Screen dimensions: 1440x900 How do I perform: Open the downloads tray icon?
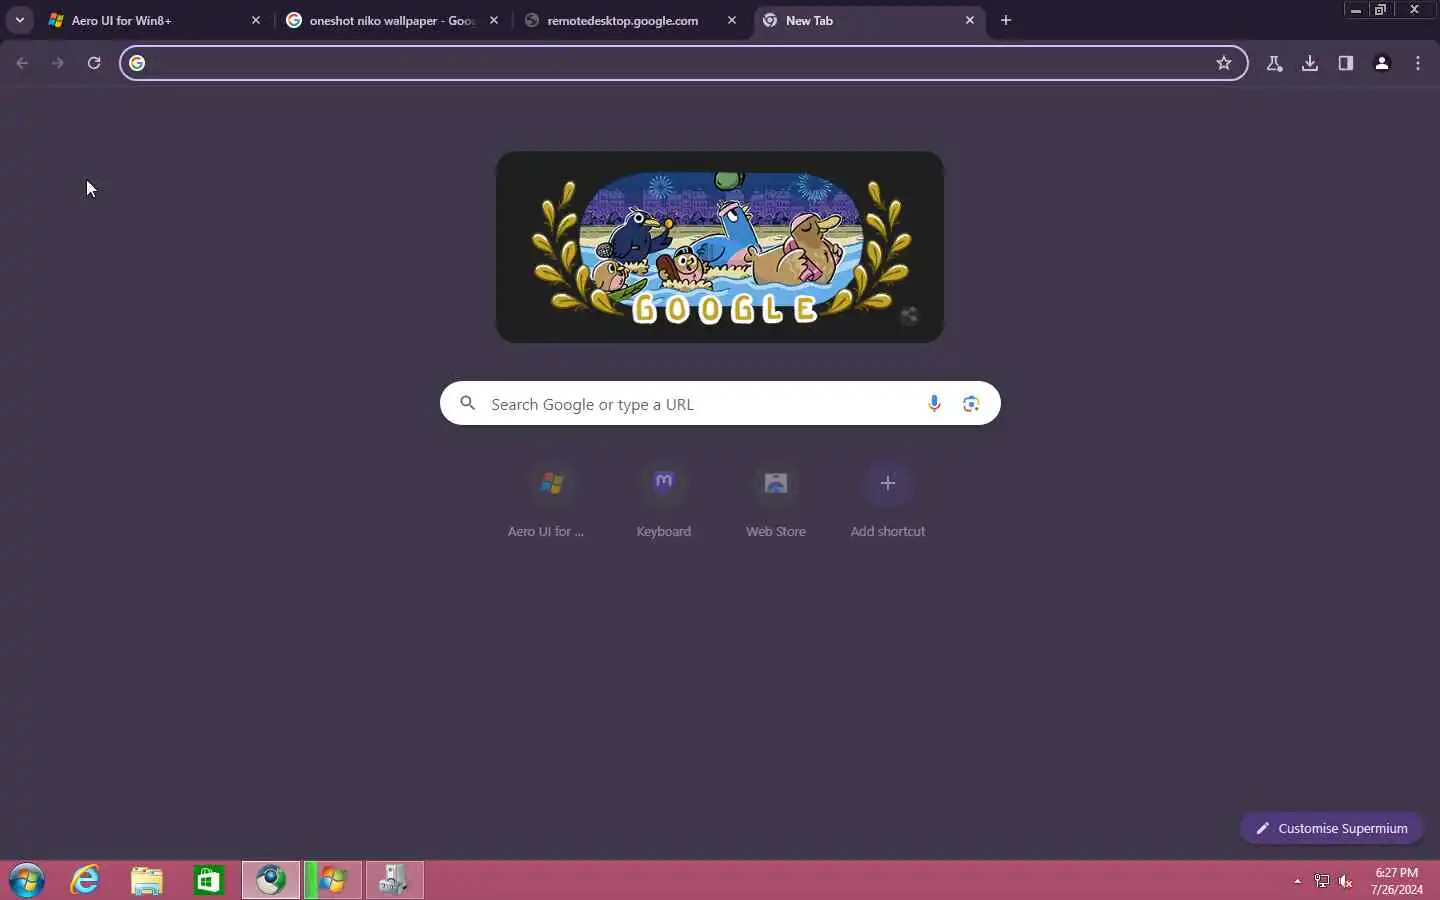click(1310, 63)
